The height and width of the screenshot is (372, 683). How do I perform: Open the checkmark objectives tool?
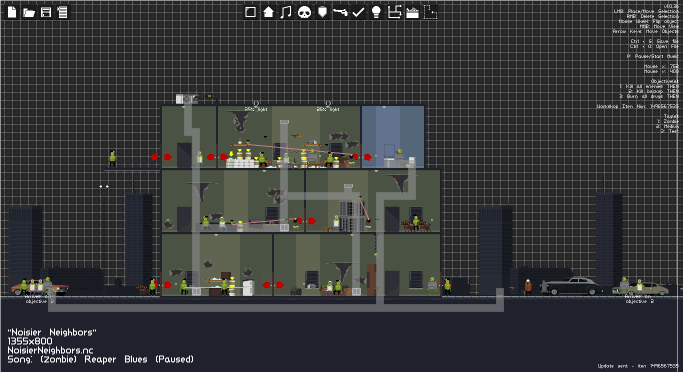[358, 12]
